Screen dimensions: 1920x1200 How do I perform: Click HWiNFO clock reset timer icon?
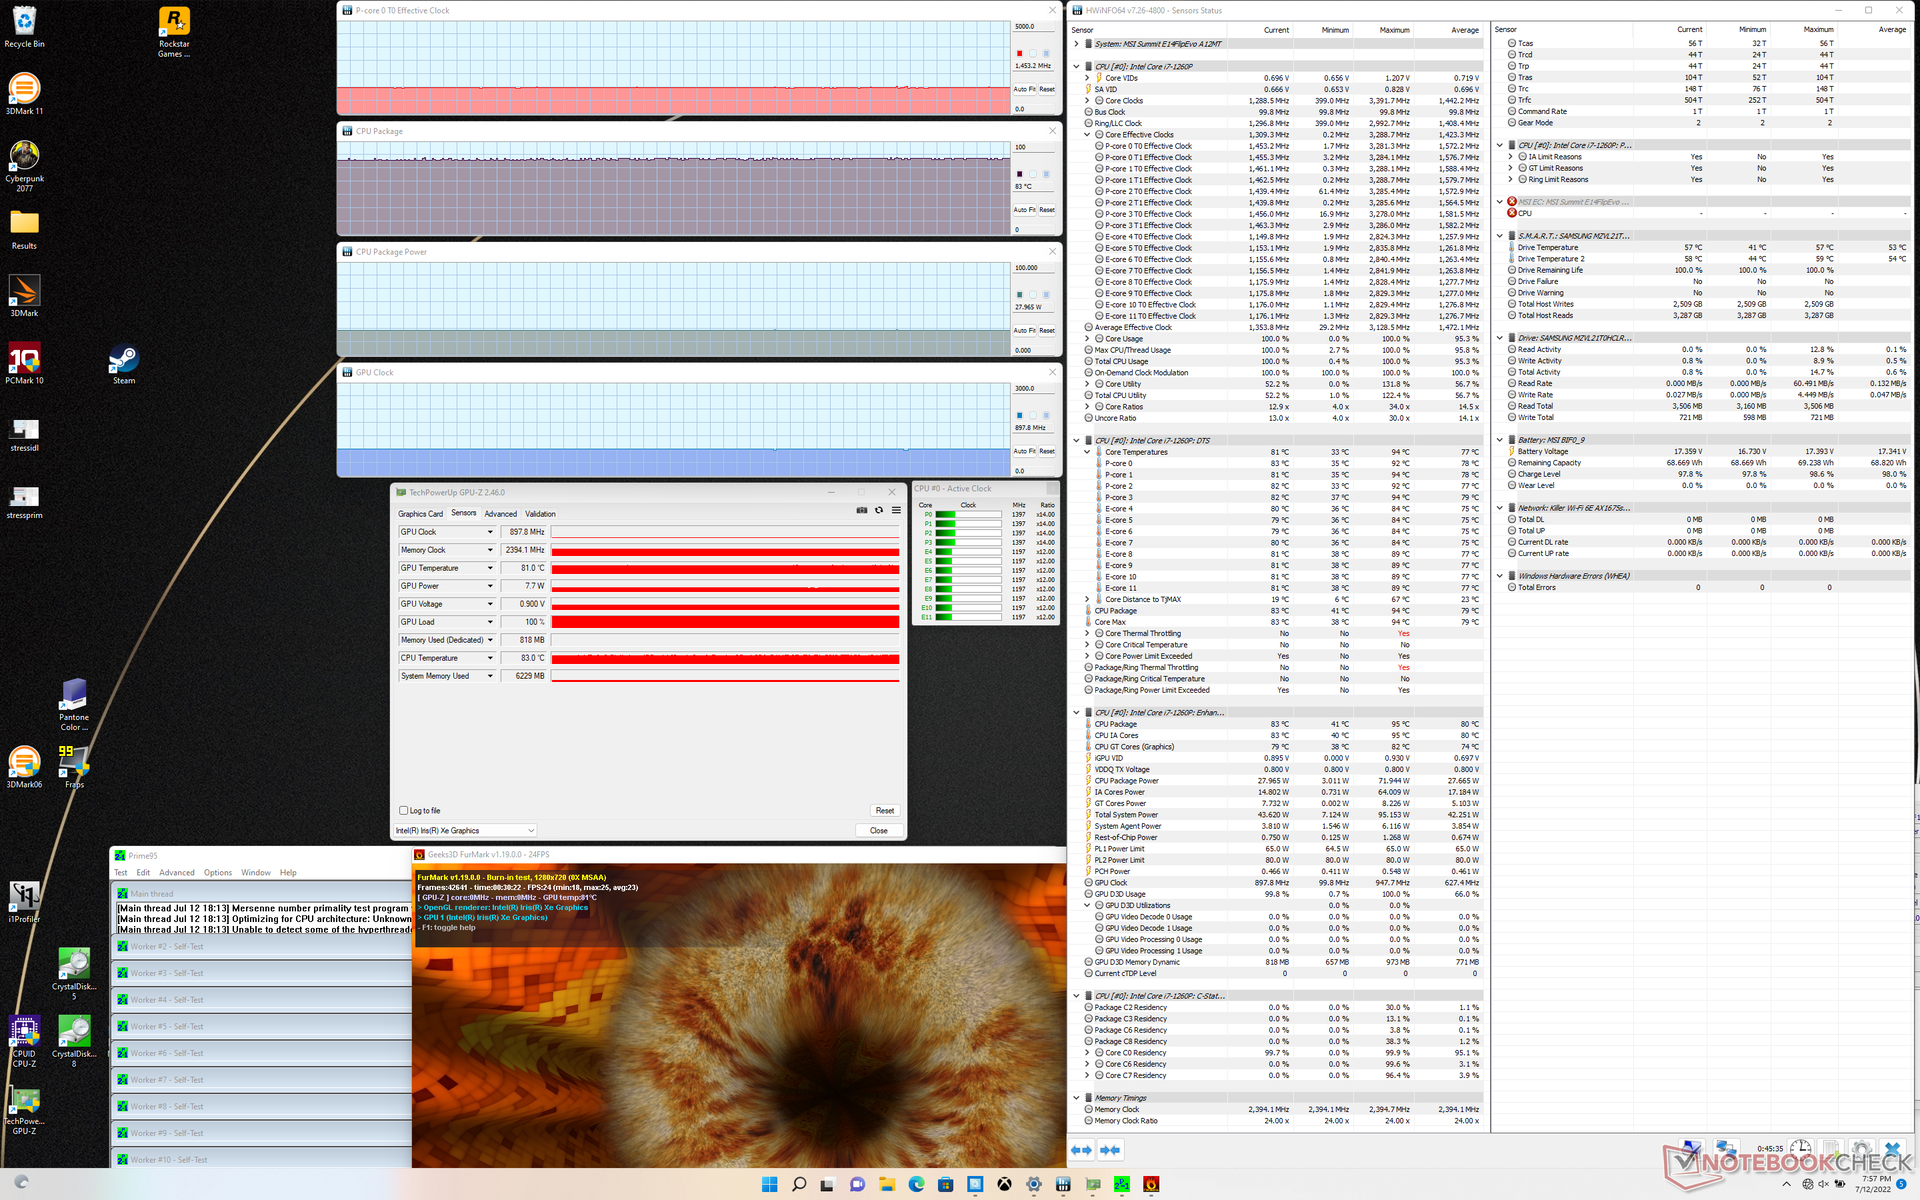coord(1800,1149)
